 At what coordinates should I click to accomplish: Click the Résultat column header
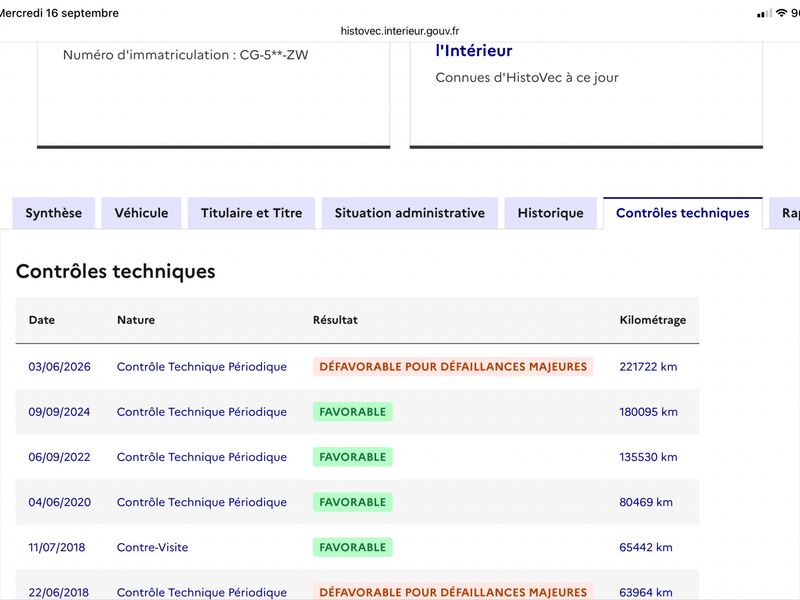coord(335,320)
